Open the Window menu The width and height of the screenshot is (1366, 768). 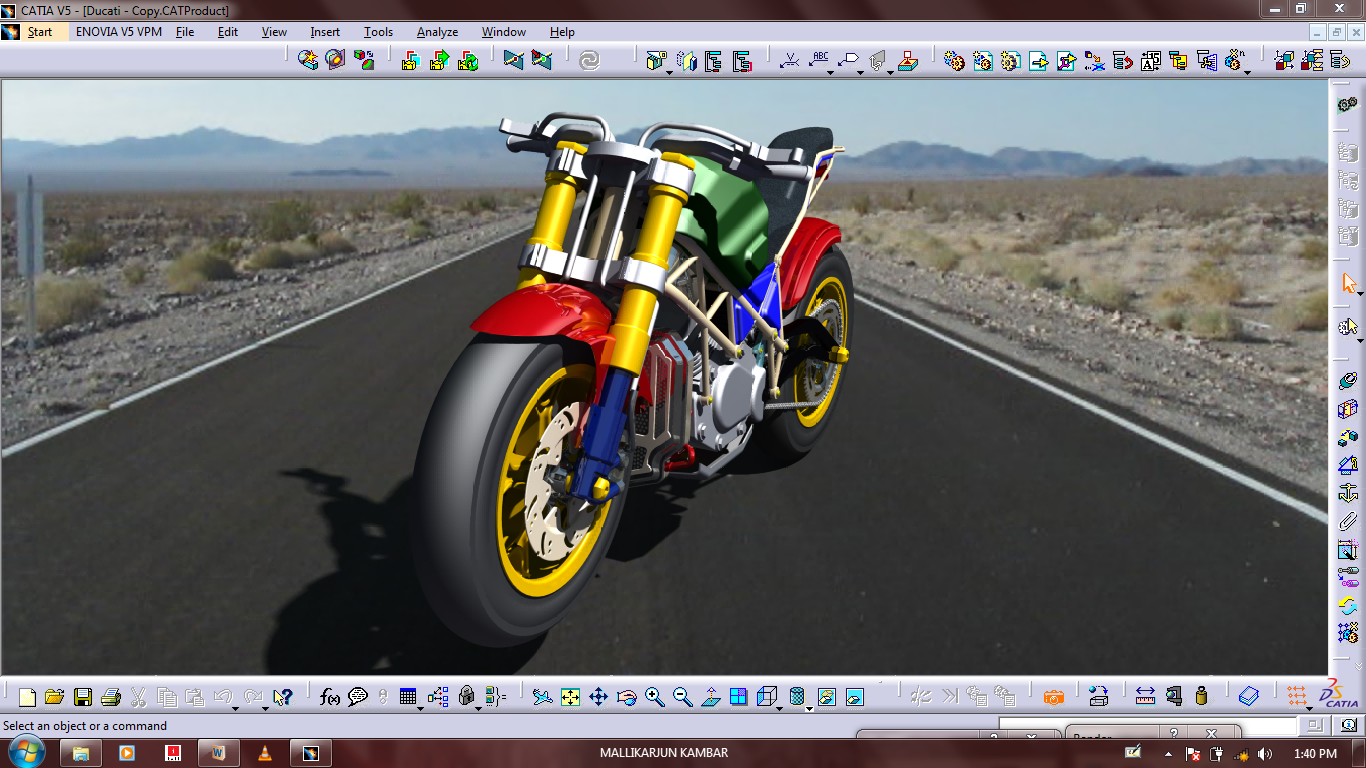[504, 32]
